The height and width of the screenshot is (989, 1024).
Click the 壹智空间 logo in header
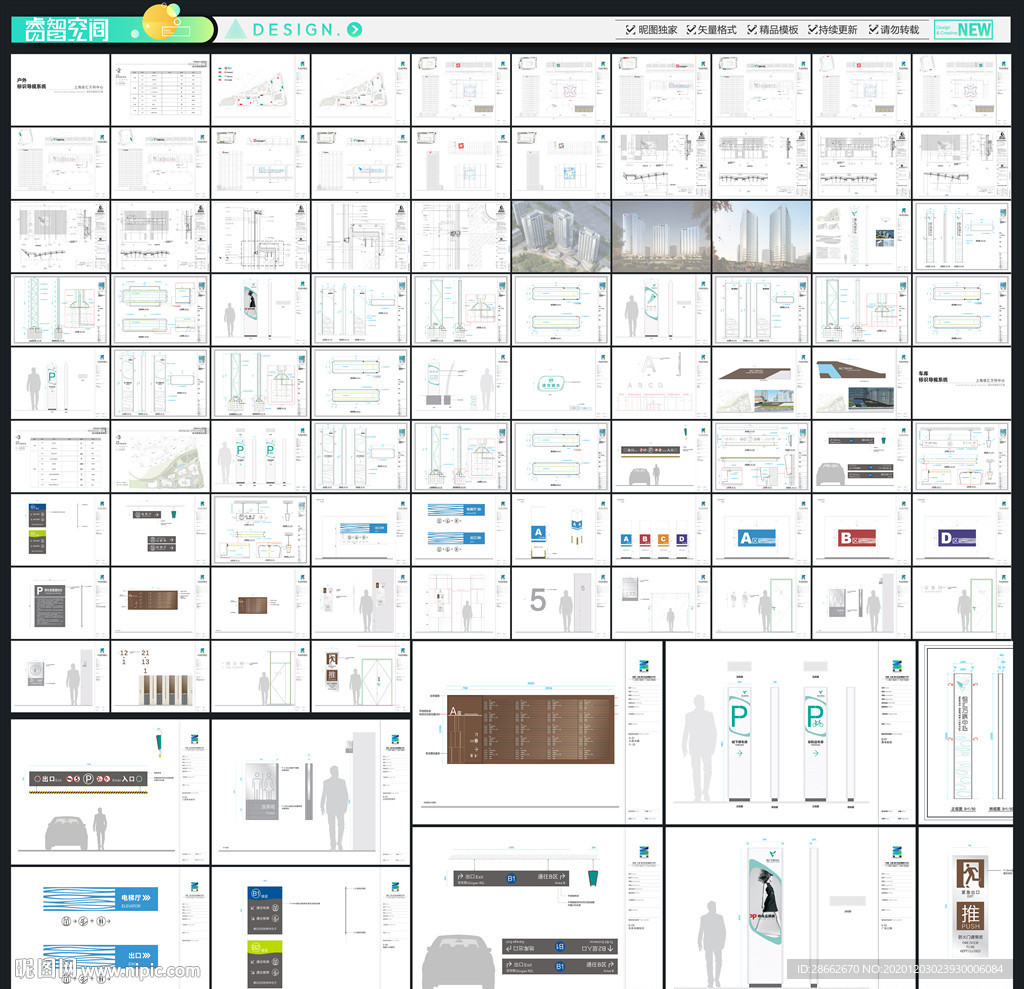[67, 29]
